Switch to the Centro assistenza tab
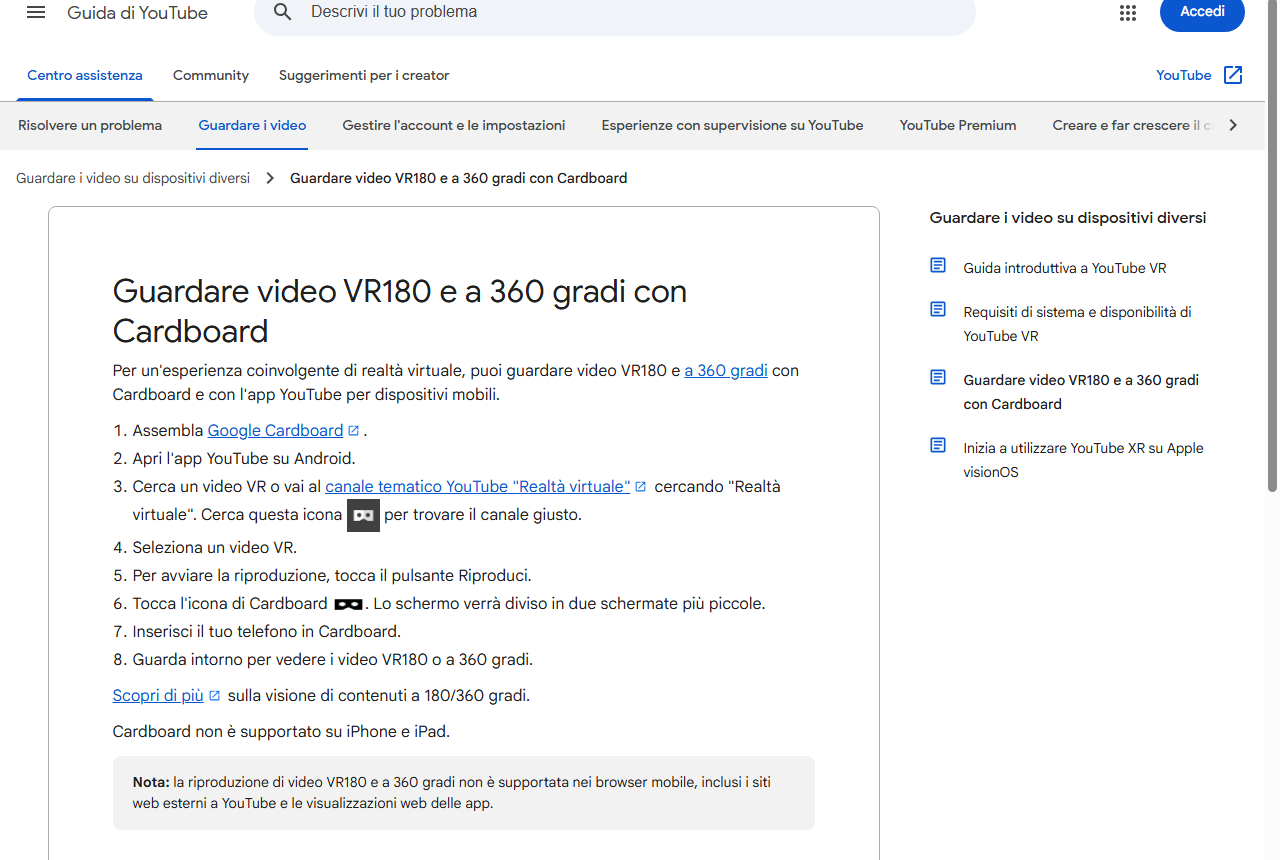 [x=85, y=75]
